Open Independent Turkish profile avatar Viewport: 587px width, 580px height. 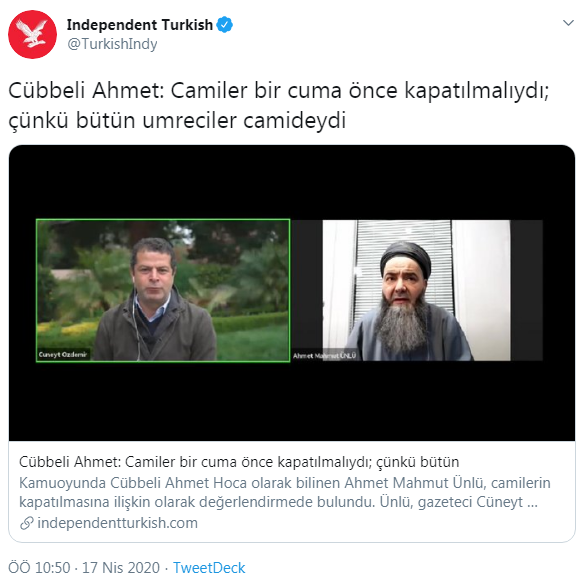[x=33, y=34]
